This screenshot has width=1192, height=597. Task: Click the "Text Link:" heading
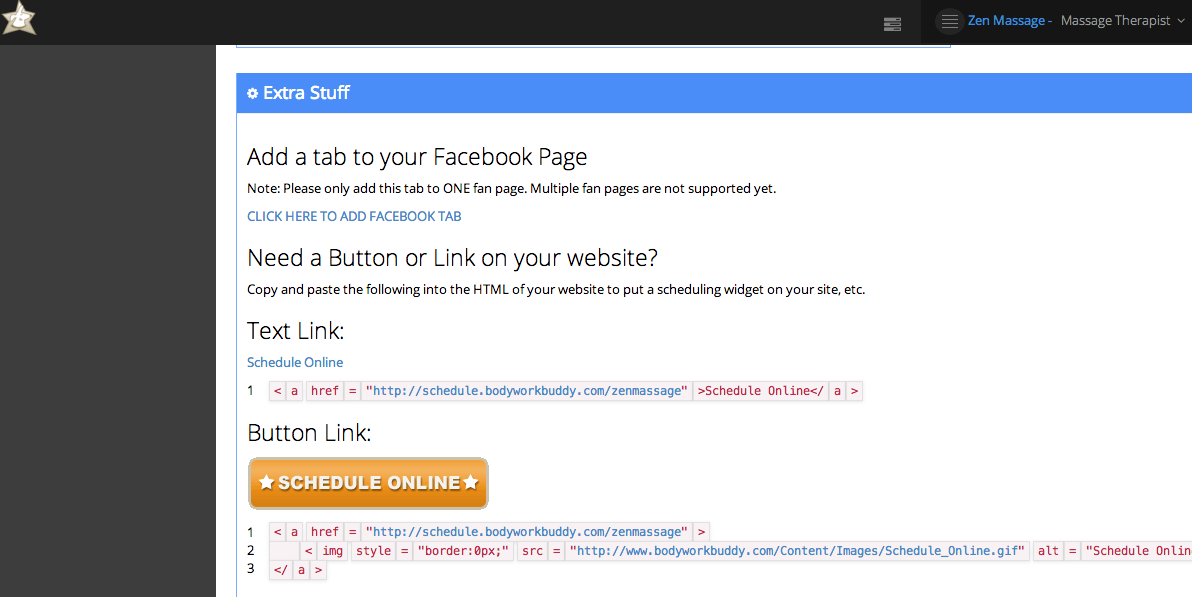[295, 331]
